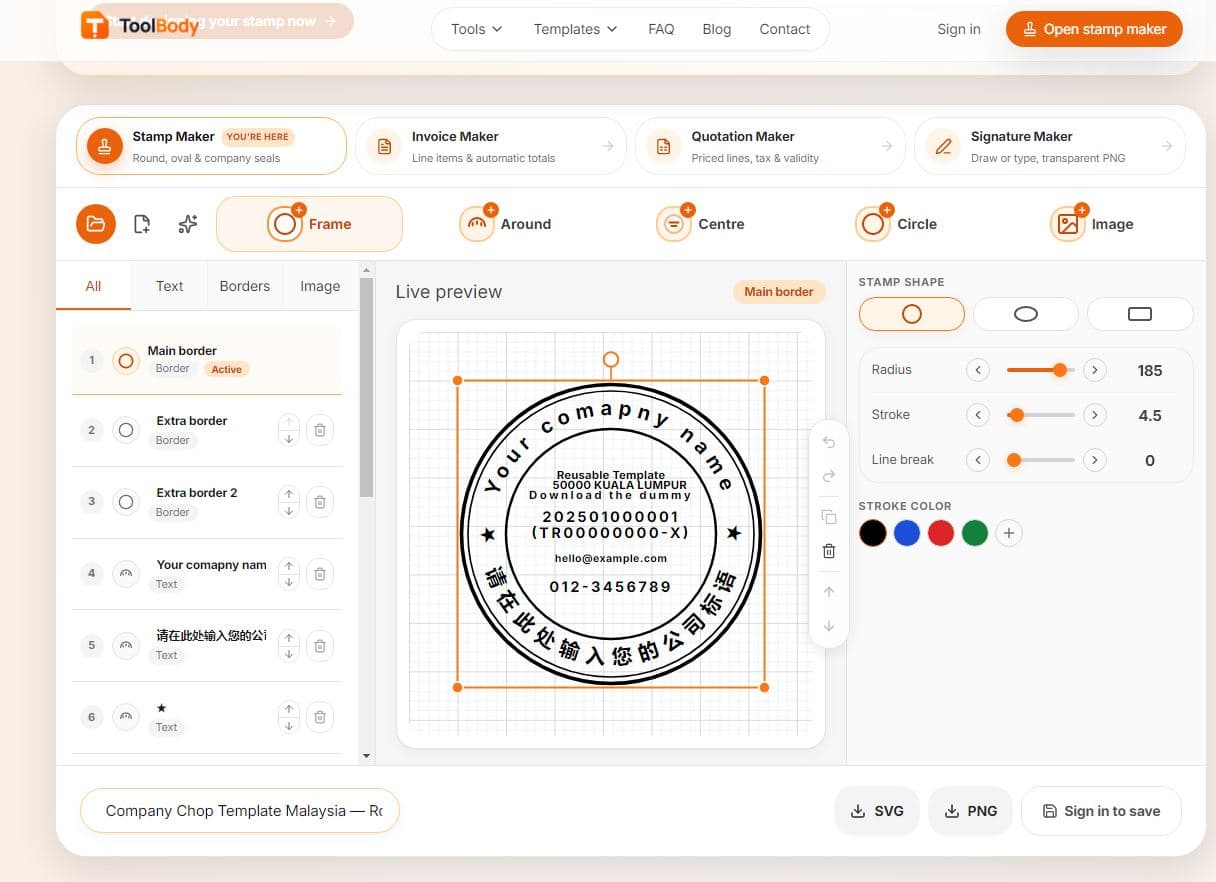The height and width of the screenshot is (882, 1216).
Task: Choose the red stroke color
Action: [941, 533]
